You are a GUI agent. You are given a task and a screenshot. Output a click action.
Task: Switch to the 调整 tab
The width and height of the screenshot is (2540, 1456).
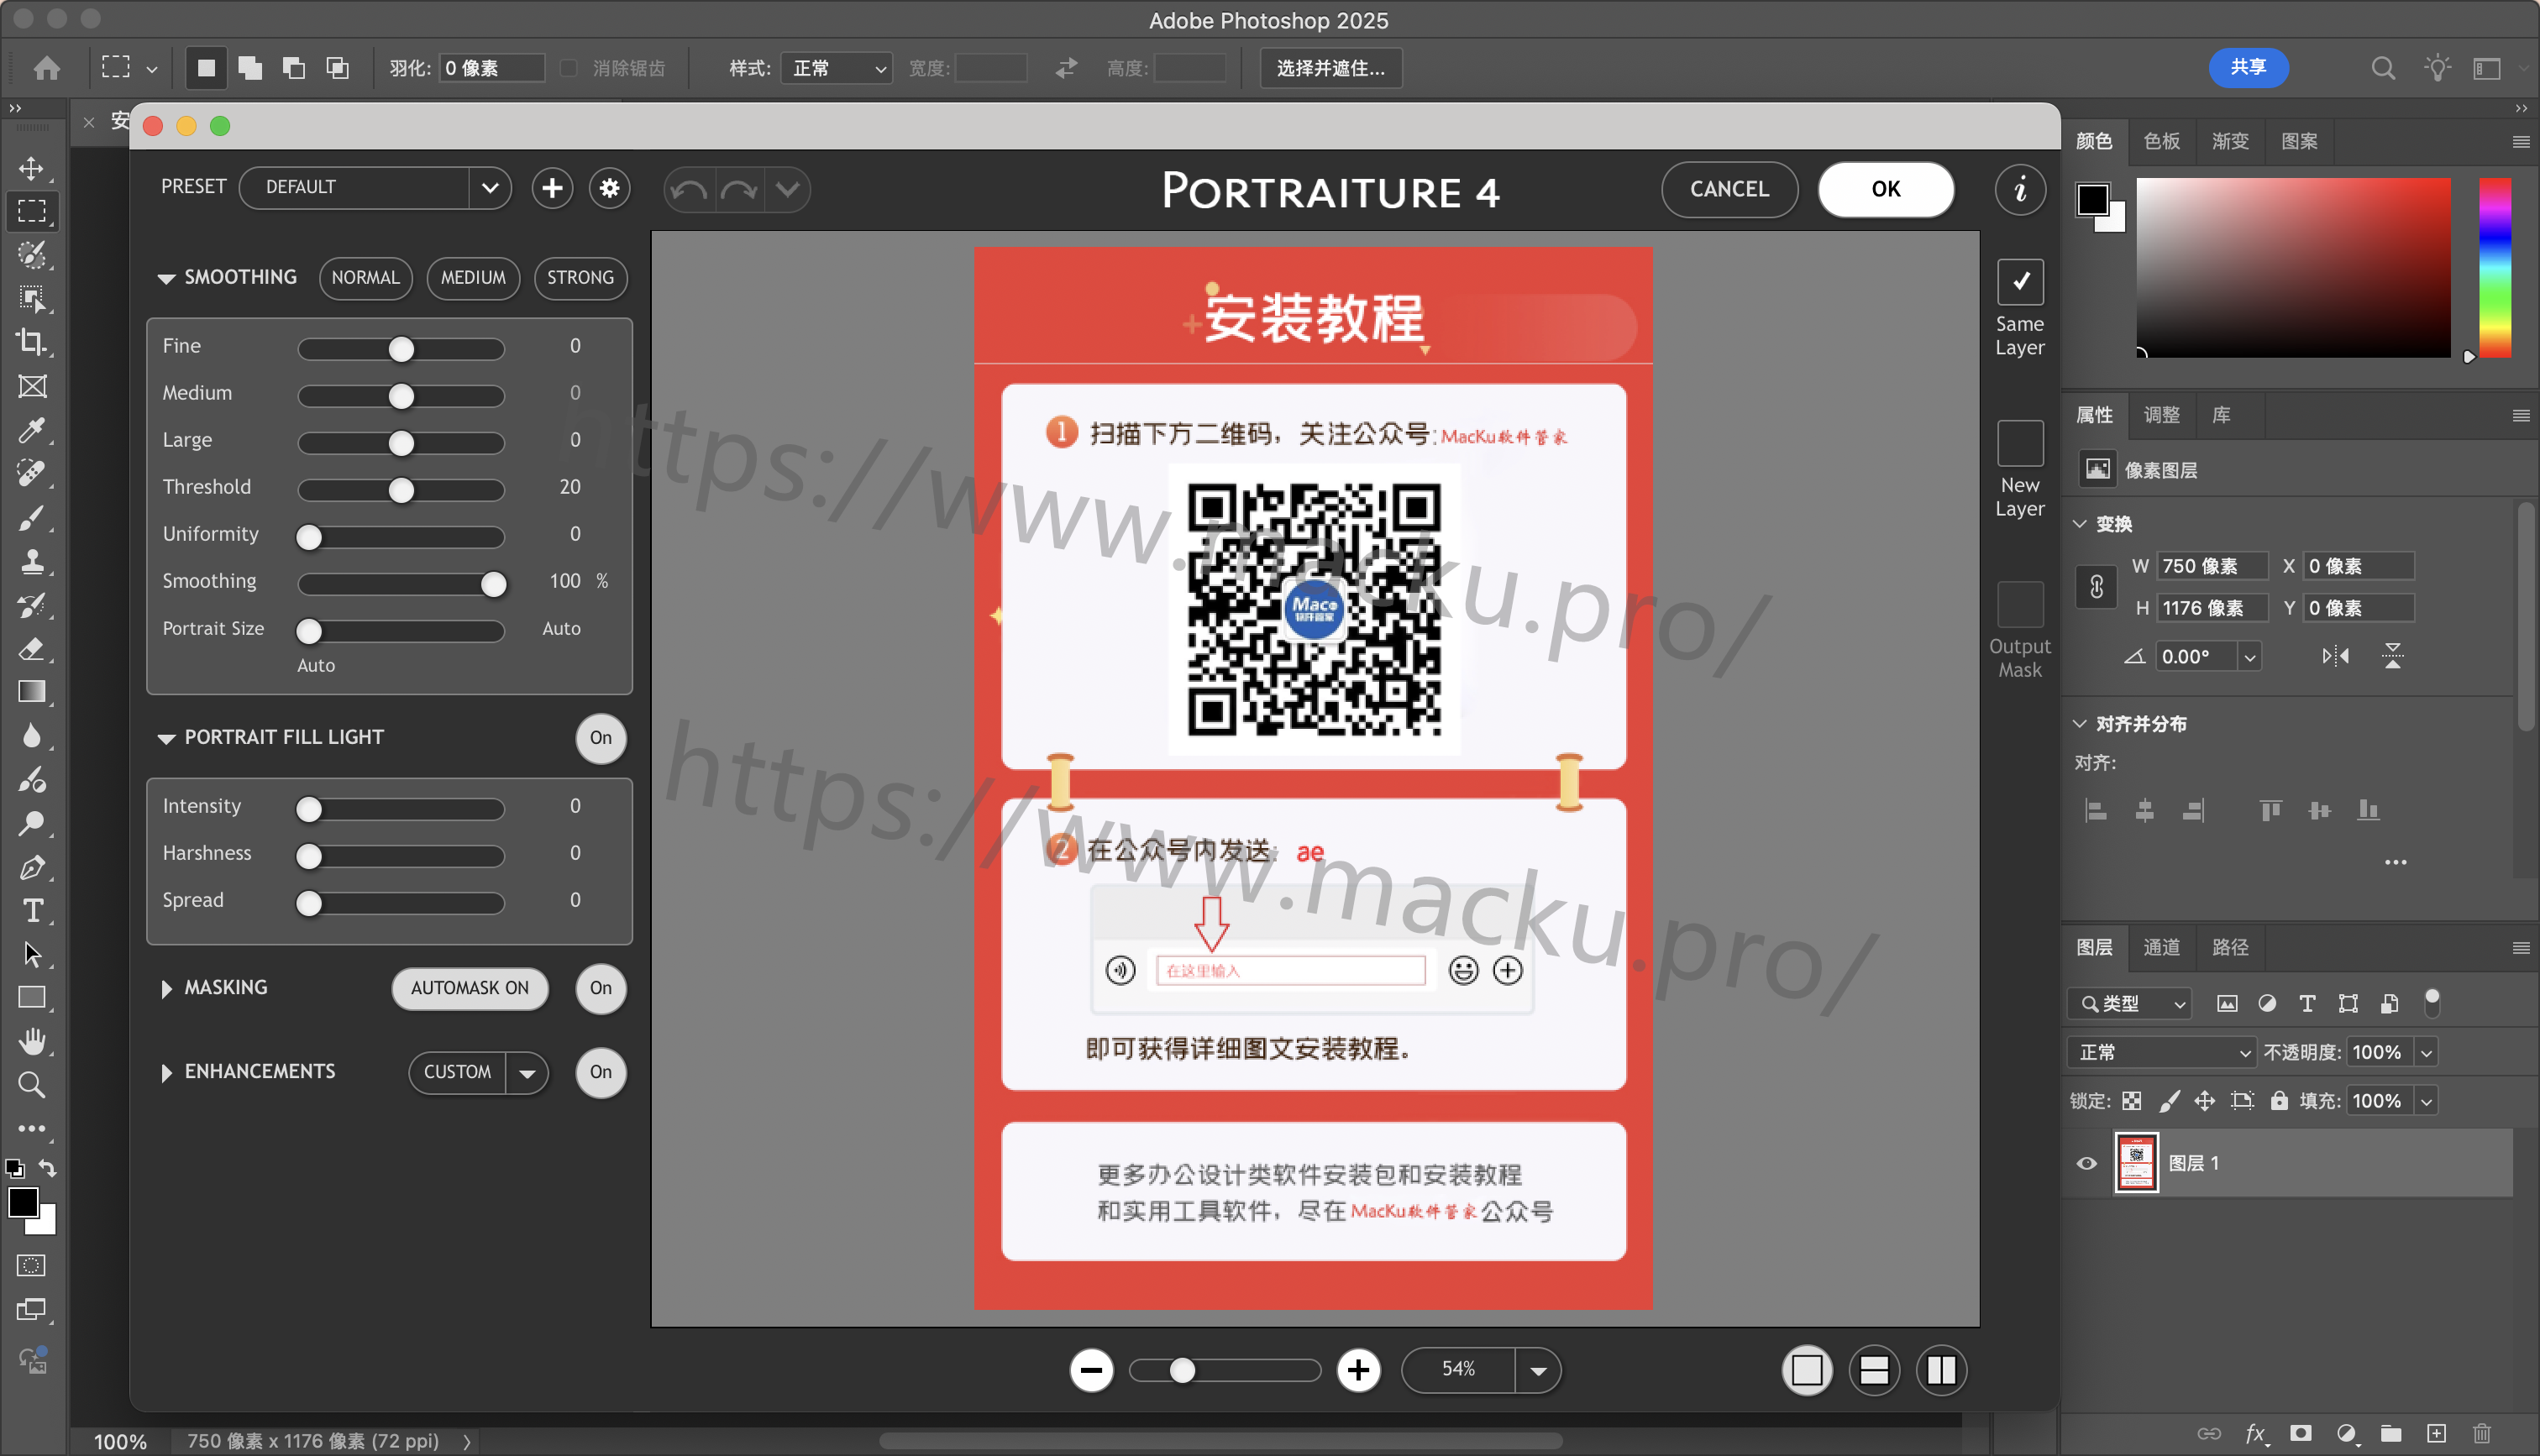2162,415
